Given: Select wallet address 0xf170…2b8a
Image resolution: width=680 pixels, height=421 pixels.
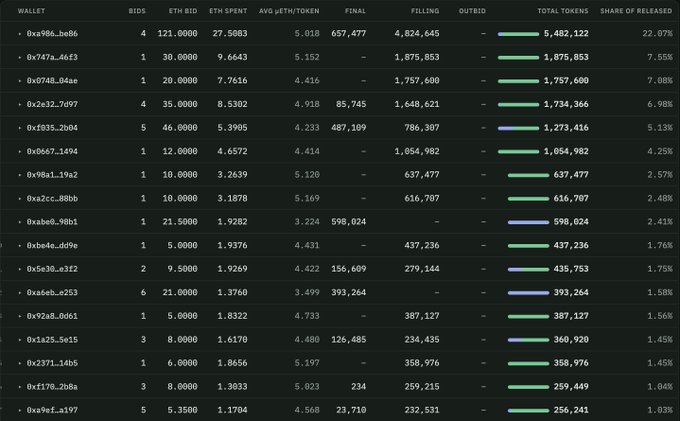Looking at the screenshot, I should point(52,387).
